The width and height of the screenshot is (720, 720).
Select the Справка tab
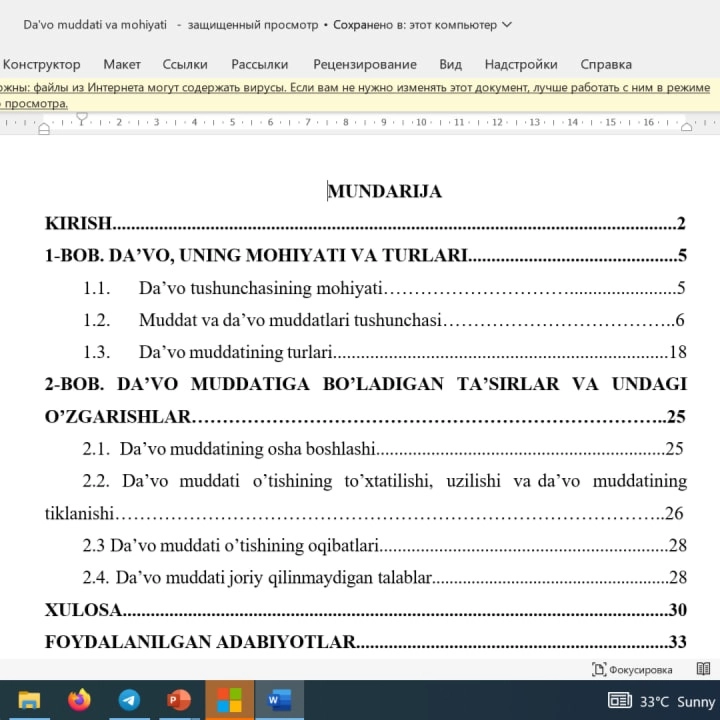pos(606,64)
